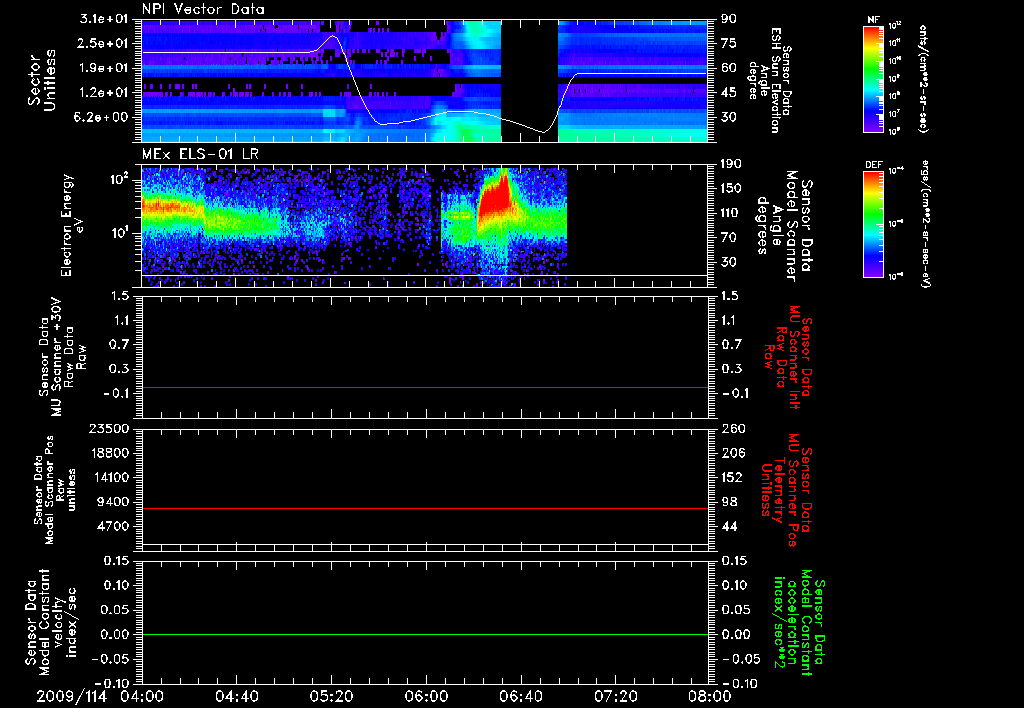The image size is (1024, 708).
Task: Click the "05:20" time axis label
Action: coord(331,696)
